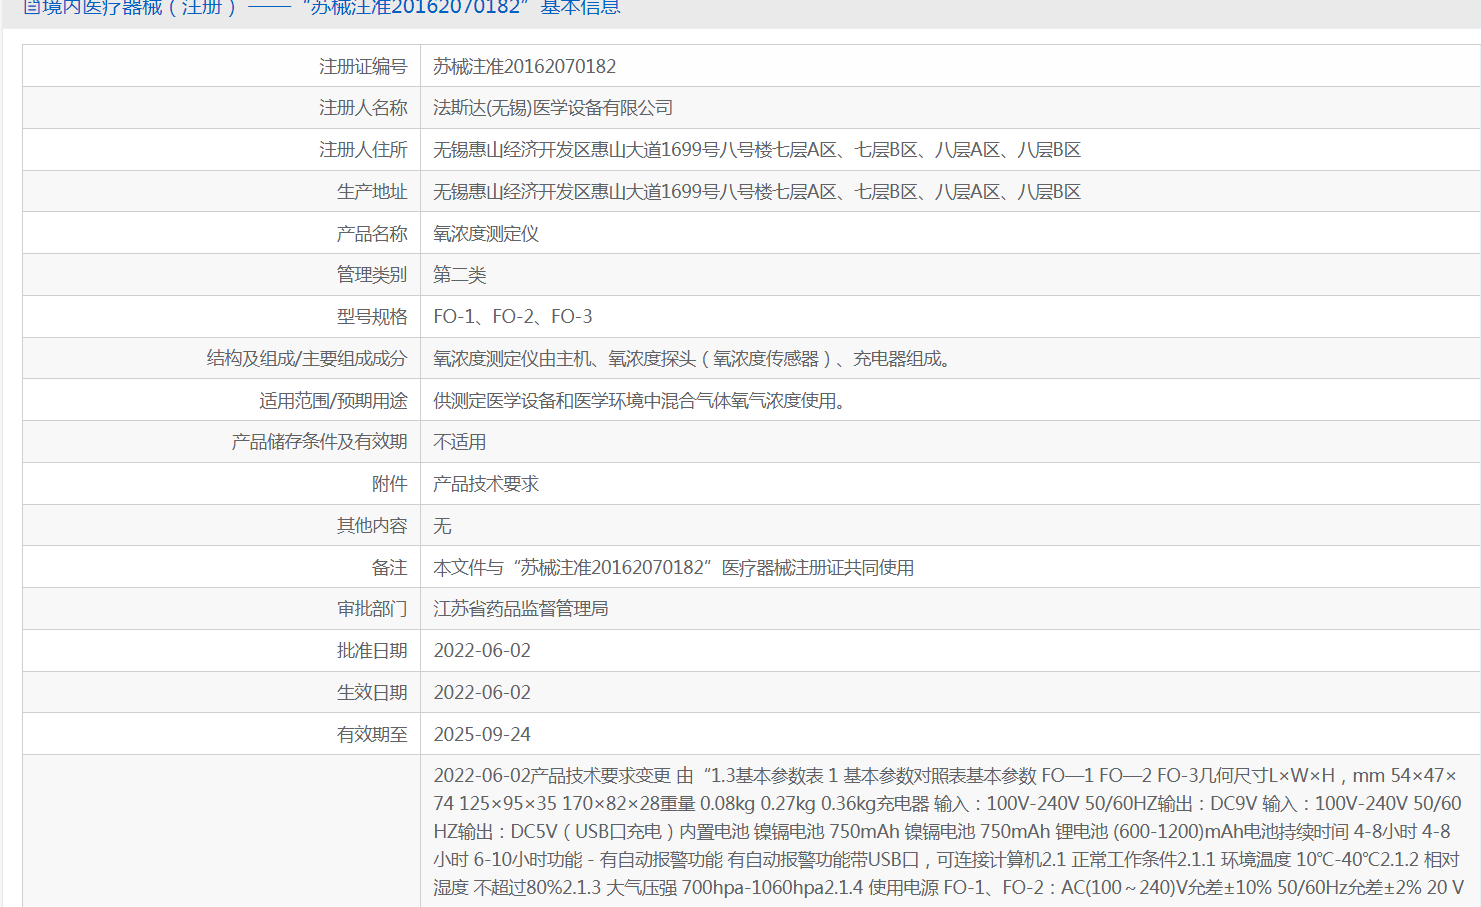Select the 批准日期 value 2022-06-02
1481x907 pixels.
click(482, 651)
